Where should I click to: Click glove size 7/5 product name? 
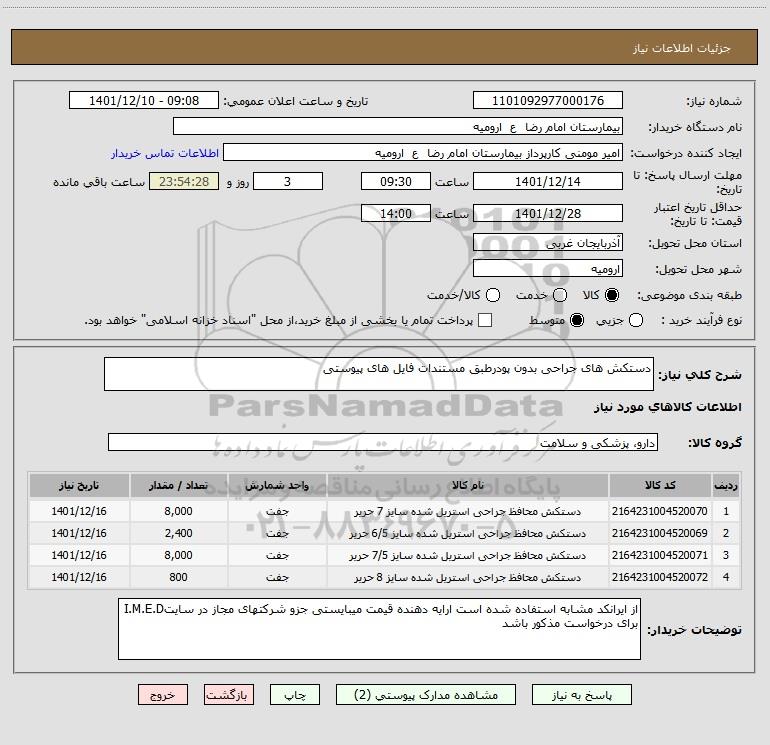tap(468, 556)
